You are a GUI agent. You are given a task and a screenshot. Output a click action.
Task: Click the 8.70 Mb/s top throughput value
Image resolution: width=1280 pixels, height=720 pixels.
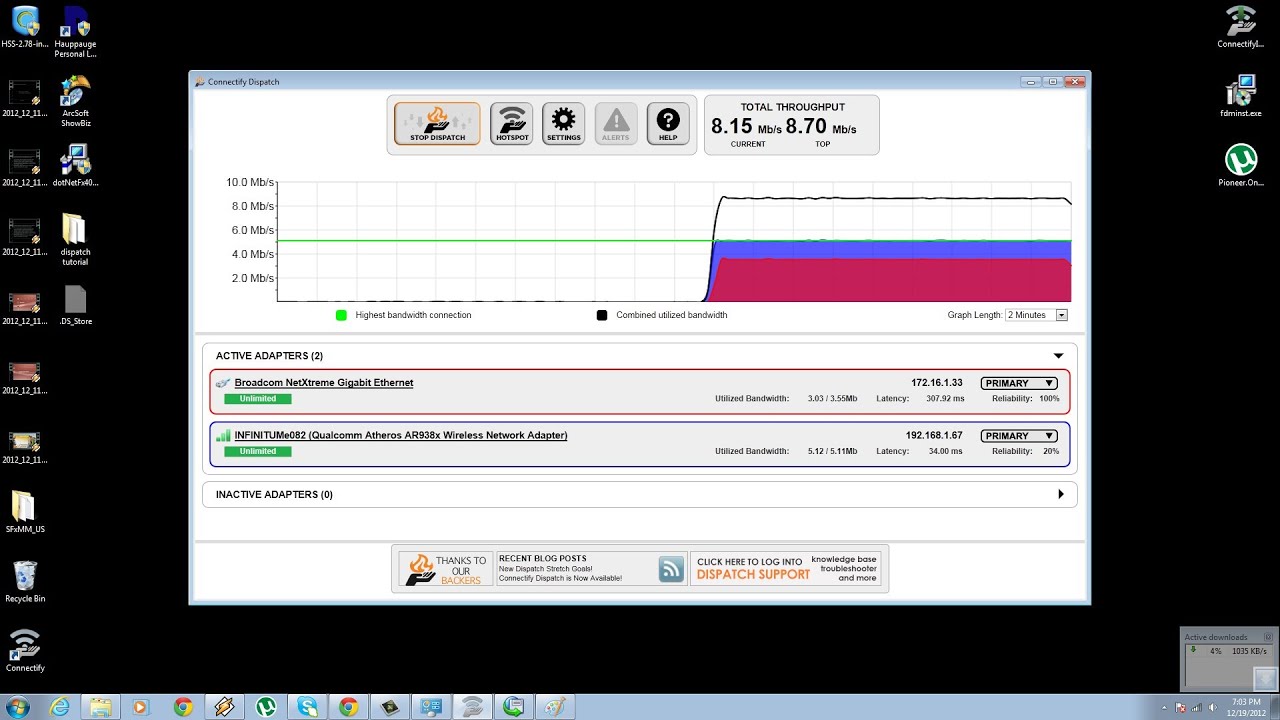821,127
